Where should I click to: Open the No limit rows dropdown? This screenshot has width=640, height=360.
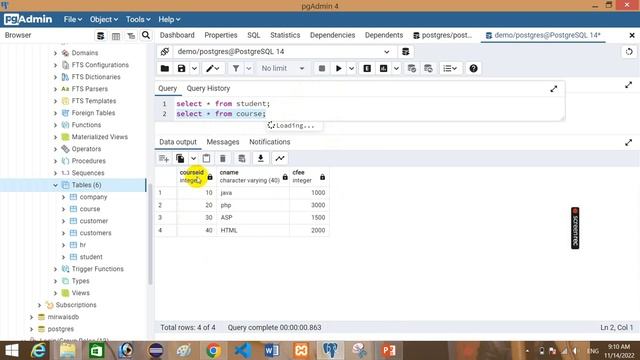click(282, 69)
